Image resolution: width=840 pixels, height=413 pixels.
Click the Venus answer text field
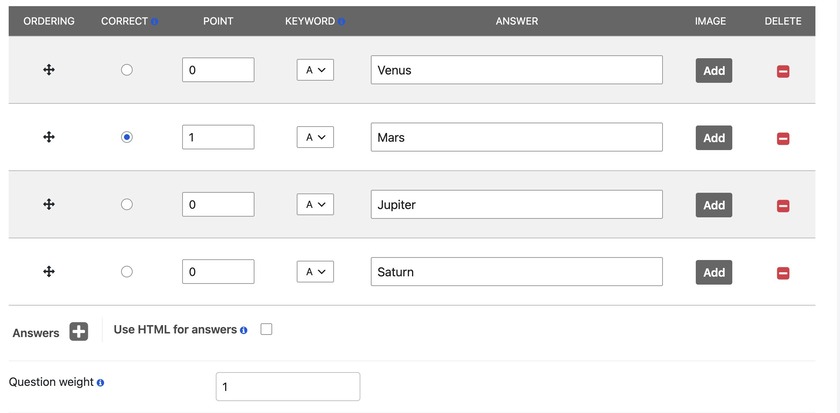pos(516,70)
